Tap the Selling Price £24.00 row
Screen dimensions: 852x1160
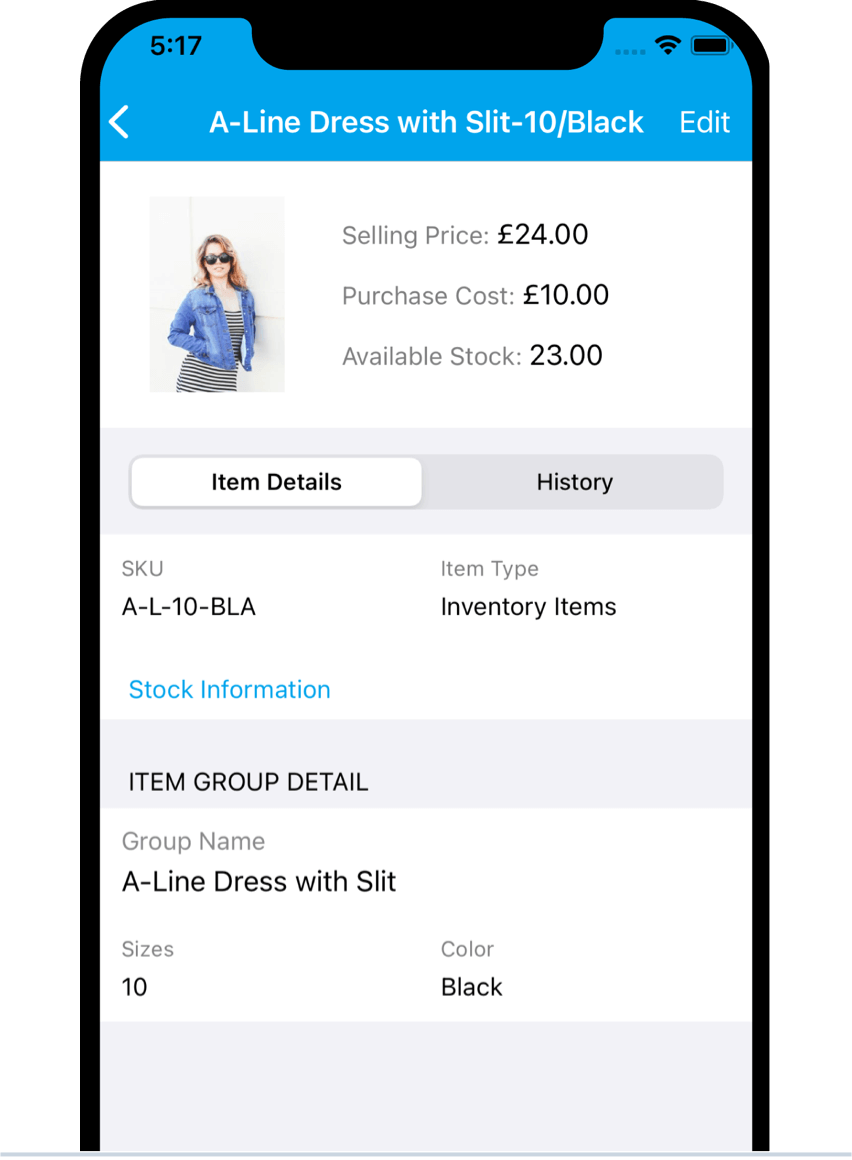465,235
